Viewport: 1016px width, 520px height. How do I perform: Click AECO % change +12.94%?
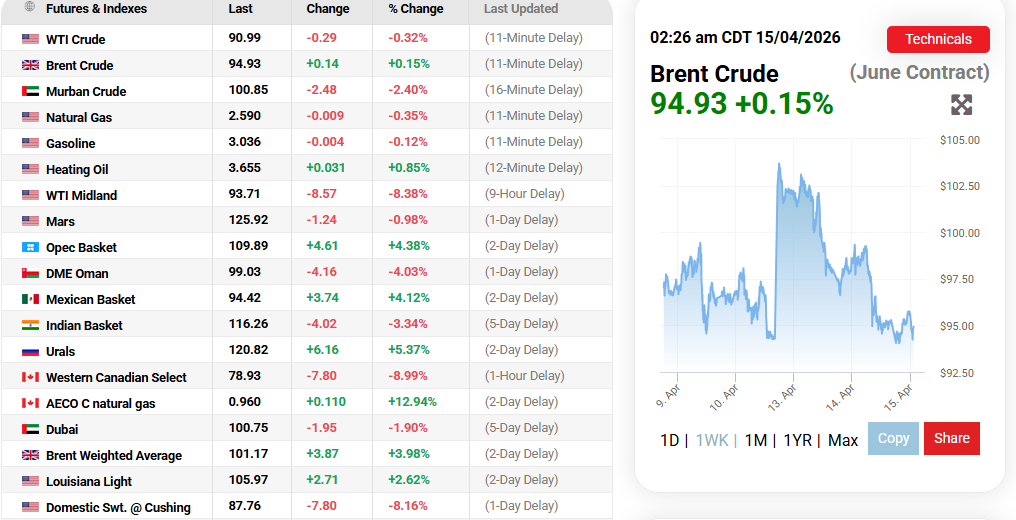tap(412, 401)
